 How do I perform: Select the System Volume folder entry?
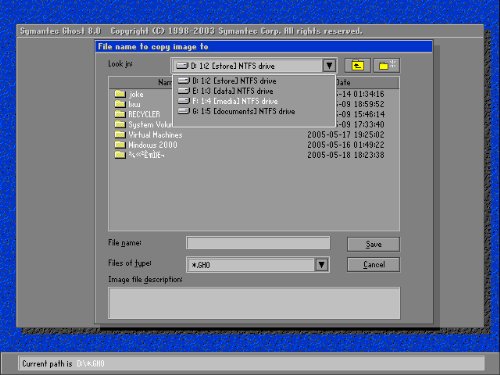tap(144, 125)
